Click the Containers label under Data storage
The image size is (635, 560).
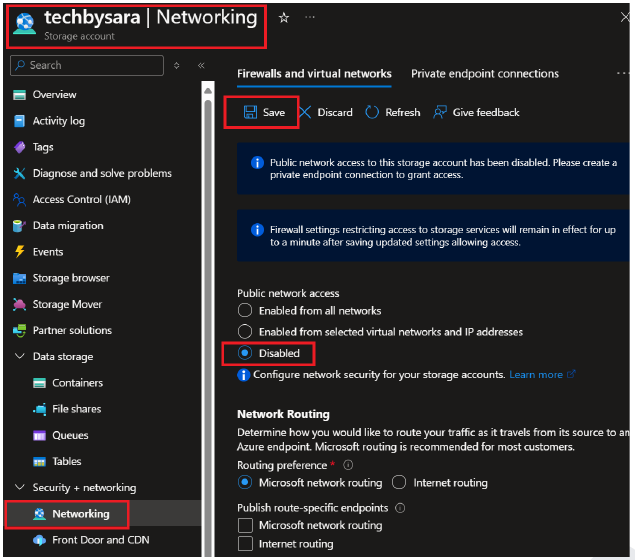[77, 383]
